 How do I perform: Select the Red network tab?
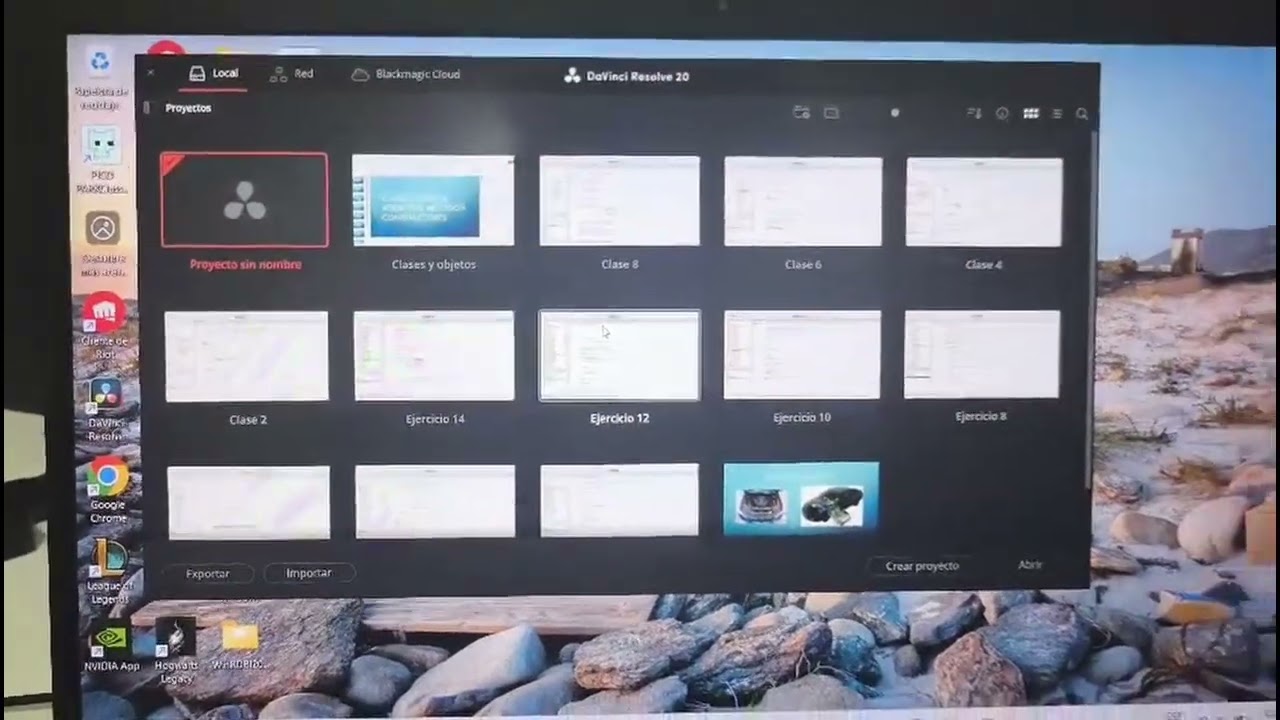point(292,74)
